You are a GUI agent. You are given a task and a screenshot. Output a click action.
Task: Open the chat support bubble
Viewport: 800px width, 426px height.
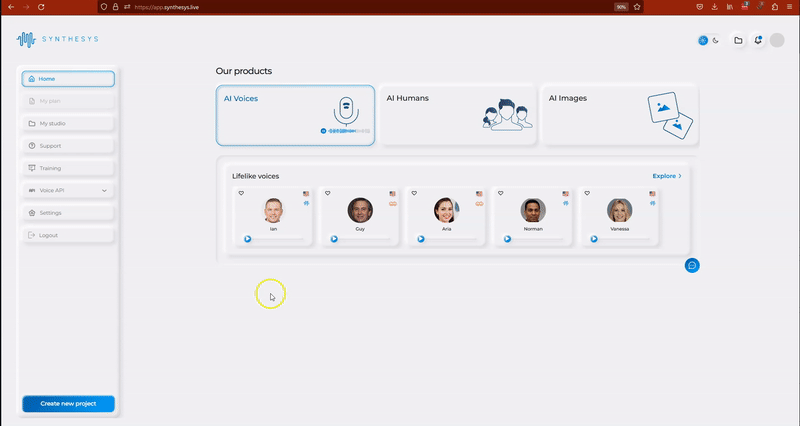pyautogui.click(x=692, y=265)
